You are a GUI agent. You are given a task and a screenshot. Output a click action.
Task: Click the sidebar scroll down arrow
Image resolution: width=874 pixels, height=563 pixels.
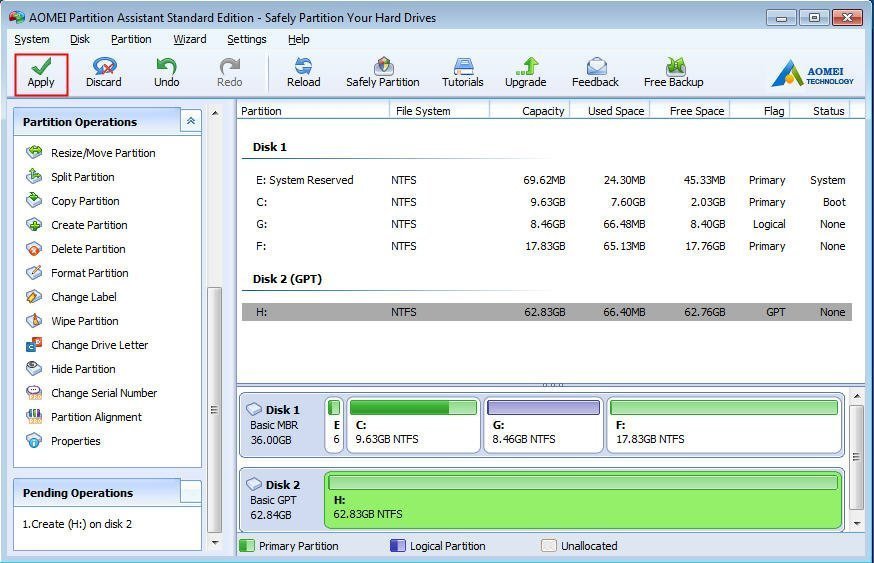coord(215,542)
